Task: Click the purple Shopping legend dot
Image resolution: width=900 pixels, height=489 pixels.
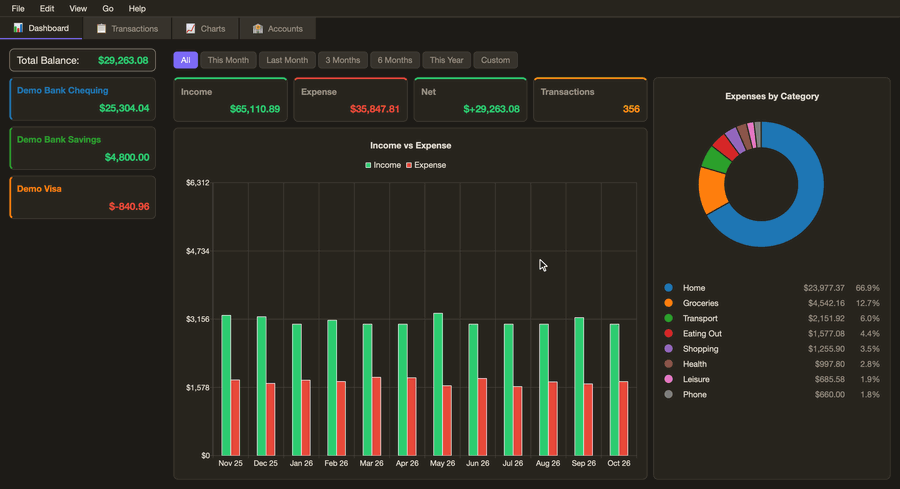Action: tap(668, 348)
